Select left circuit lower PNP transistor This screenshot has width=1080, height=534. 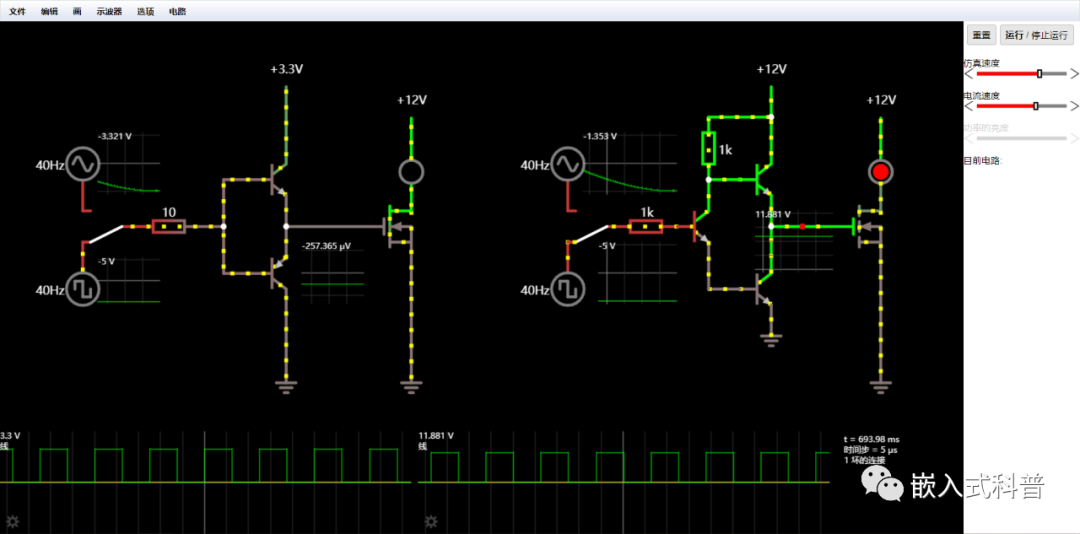point(278,273)
